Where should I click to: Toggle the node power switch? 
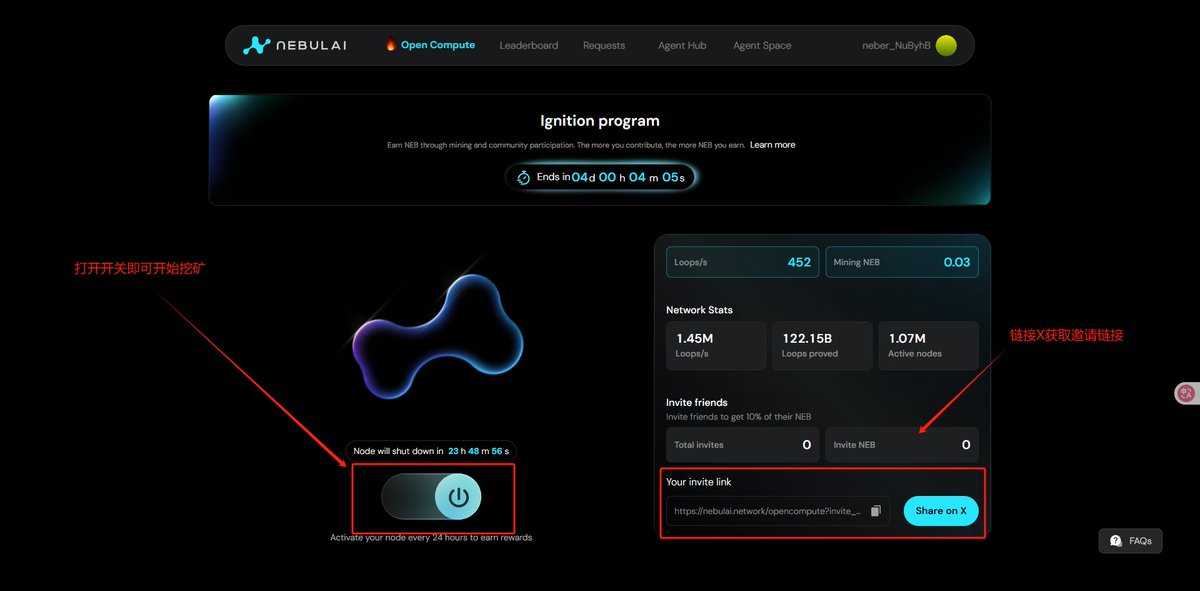pos(432,497)
